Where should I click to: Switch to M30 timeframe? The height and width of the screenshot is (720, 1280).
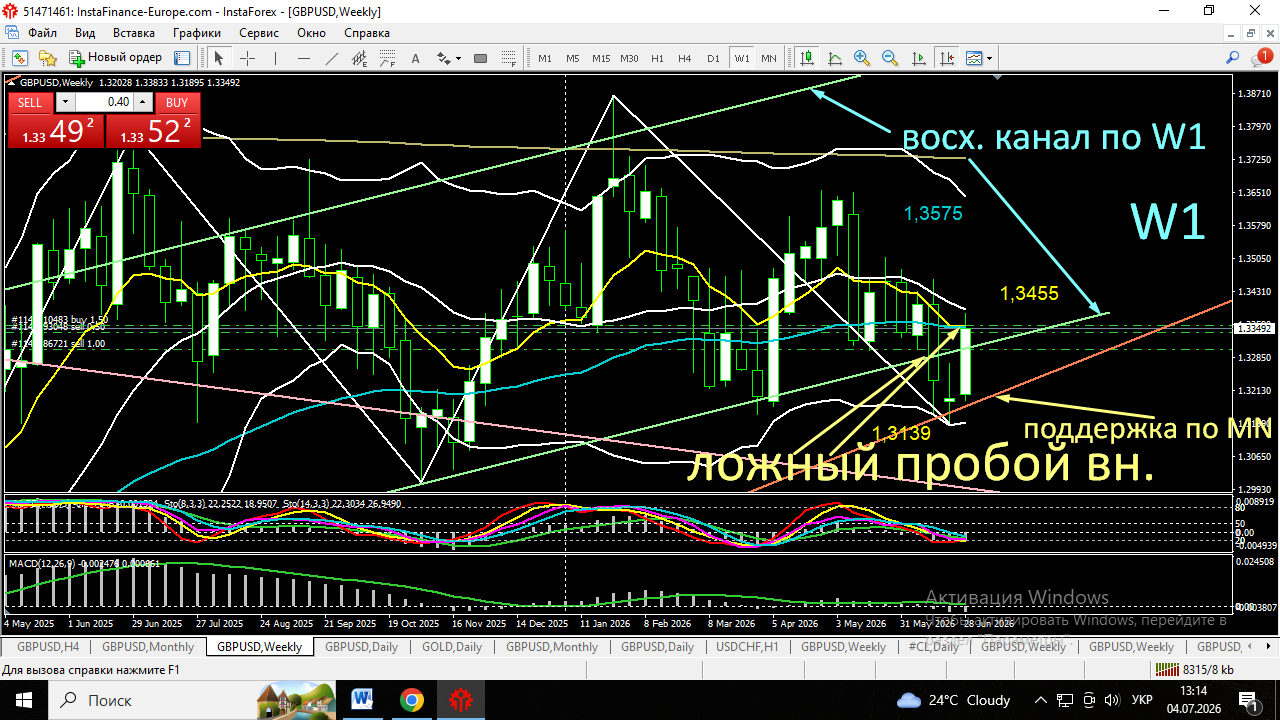coord(629,58)
